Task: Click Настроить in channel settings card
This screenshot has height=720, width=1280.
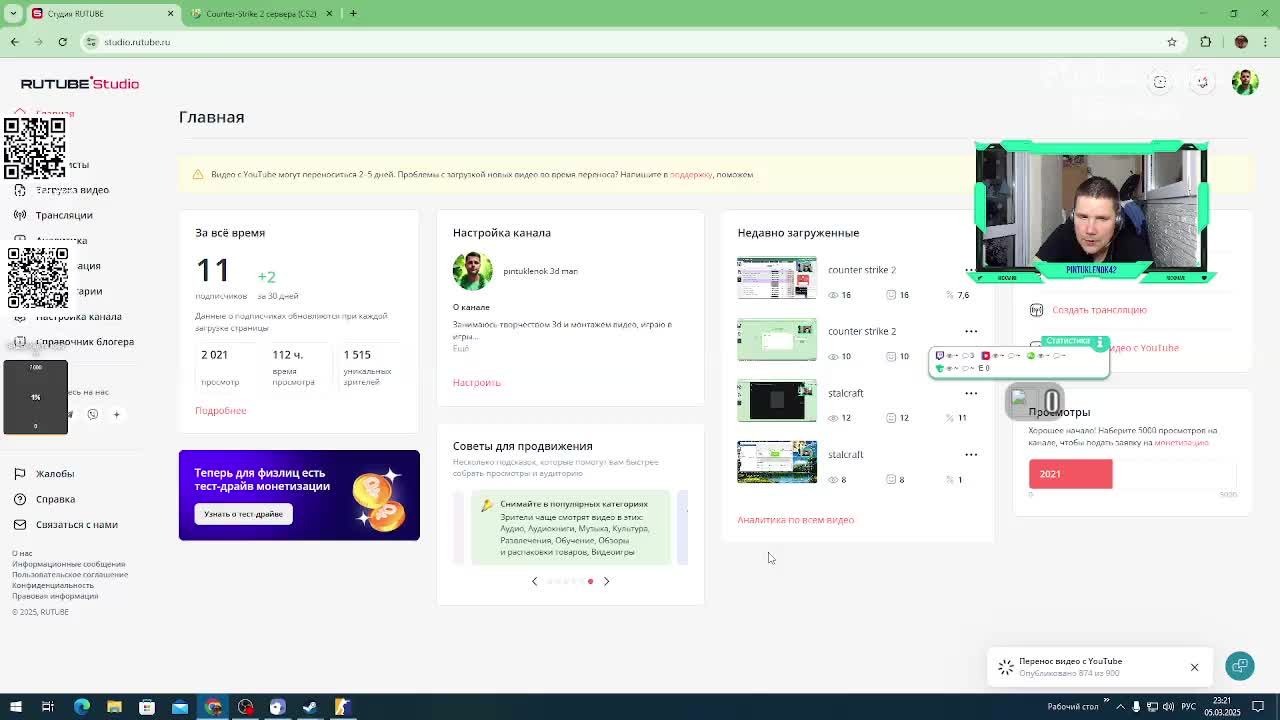Action: click(x=476, y=383)
